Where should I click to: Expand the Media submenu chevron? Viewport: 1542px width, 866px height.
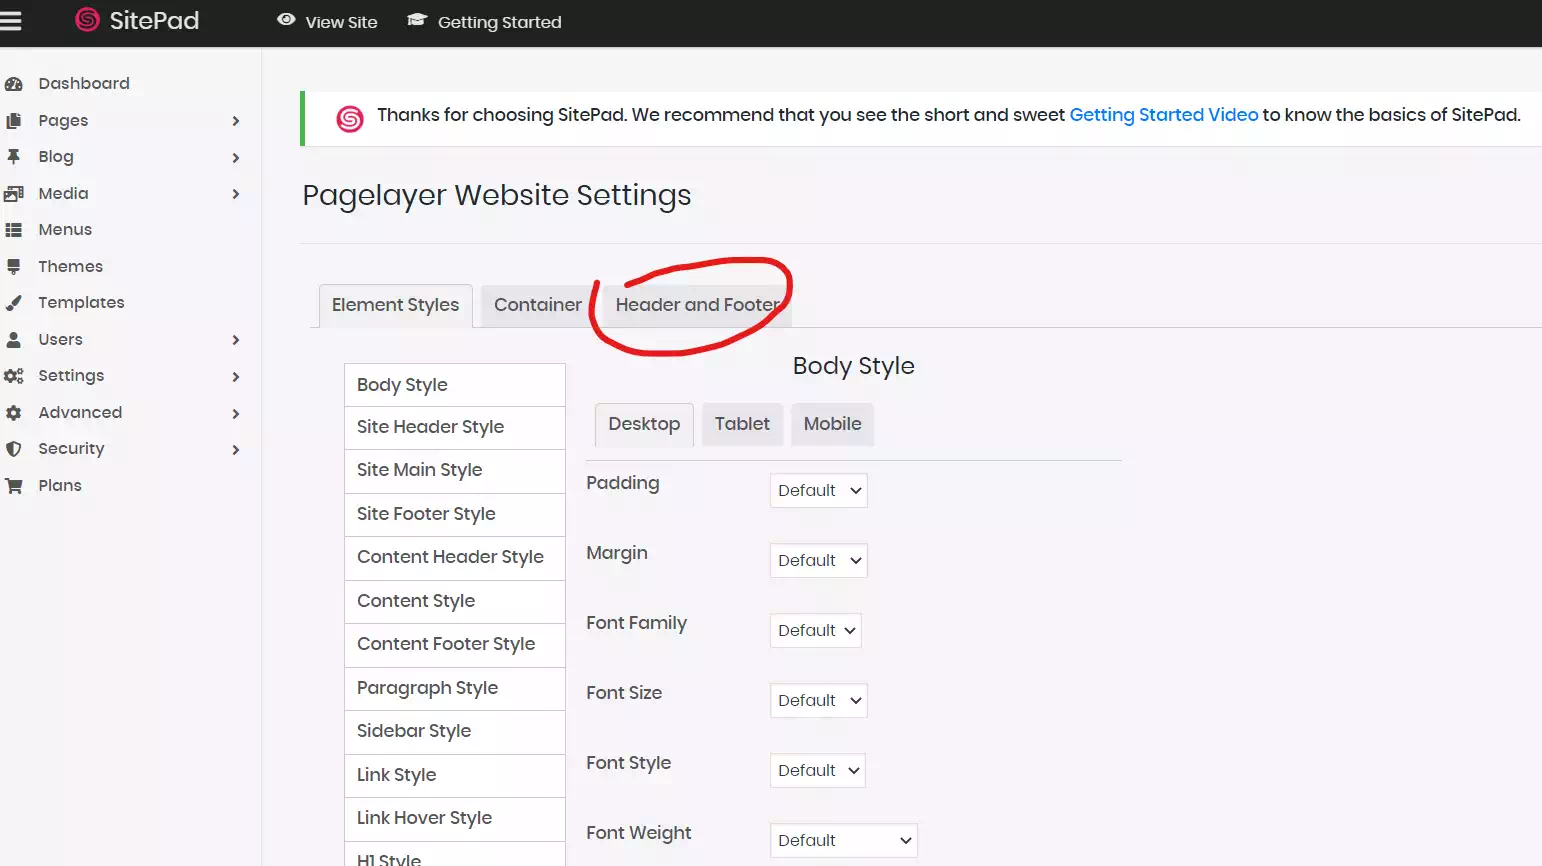pyautogui.click(x=236, y=194)
